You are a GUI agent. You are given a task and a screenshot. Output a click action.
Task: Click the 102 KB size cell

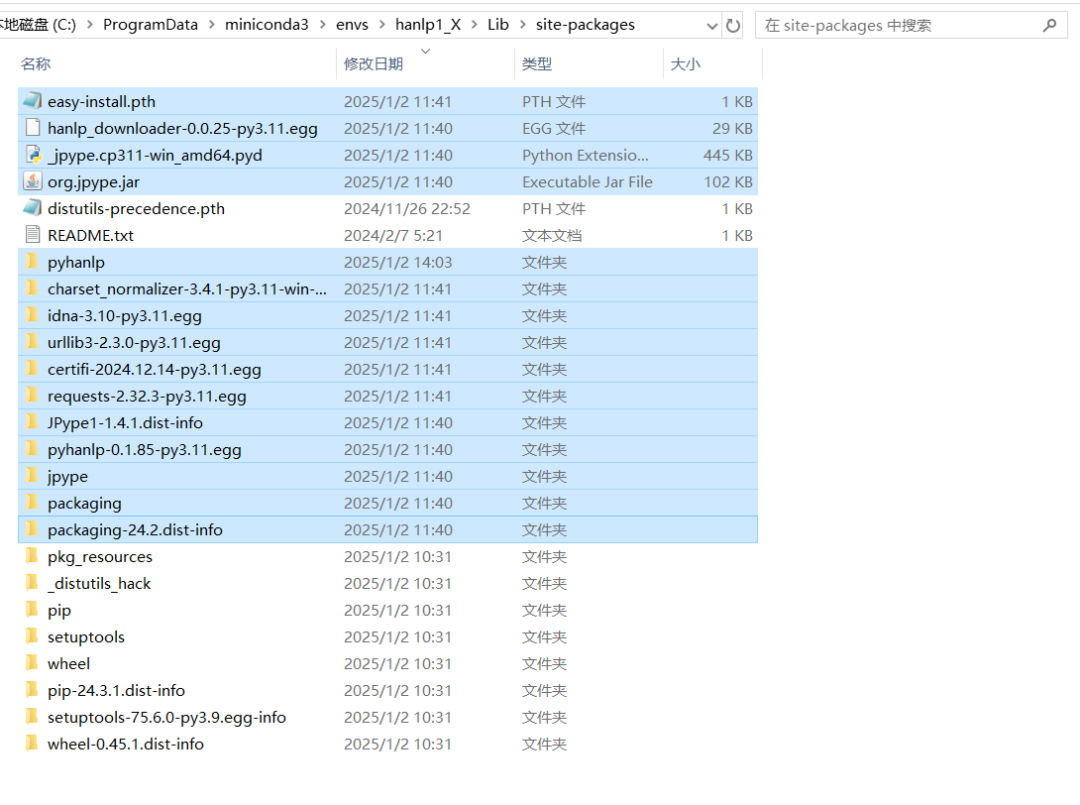pyautogui.click(x=727, y=182)
